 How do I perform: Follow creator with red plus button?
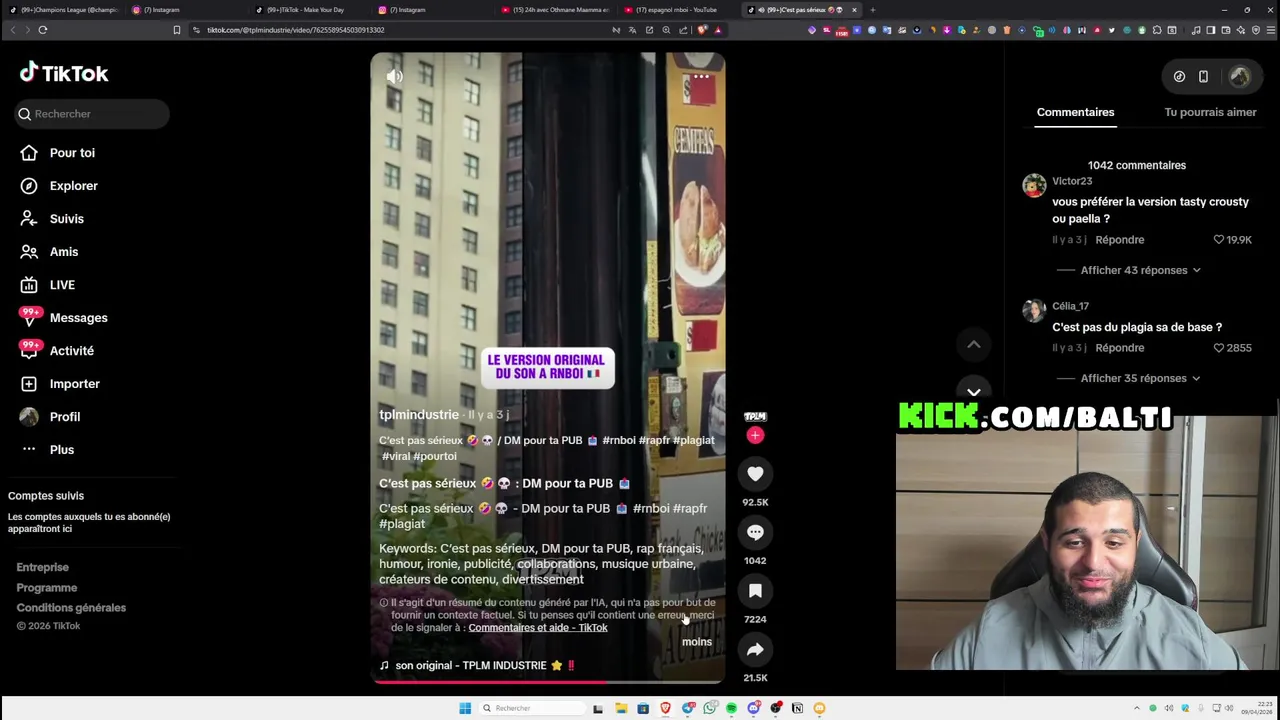755,435
